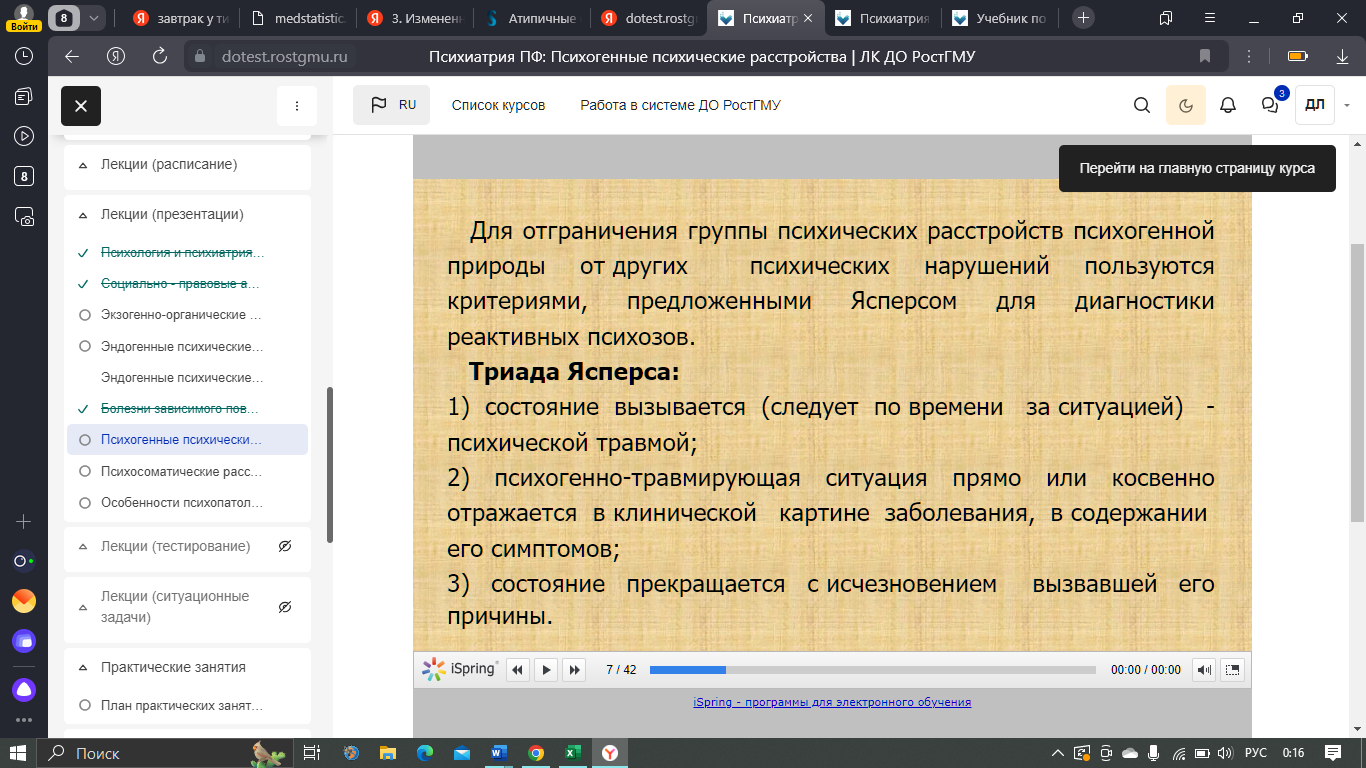
Task: Toggle visibility eye for Лекции (ситуационные задачи)
Action: 285,607
